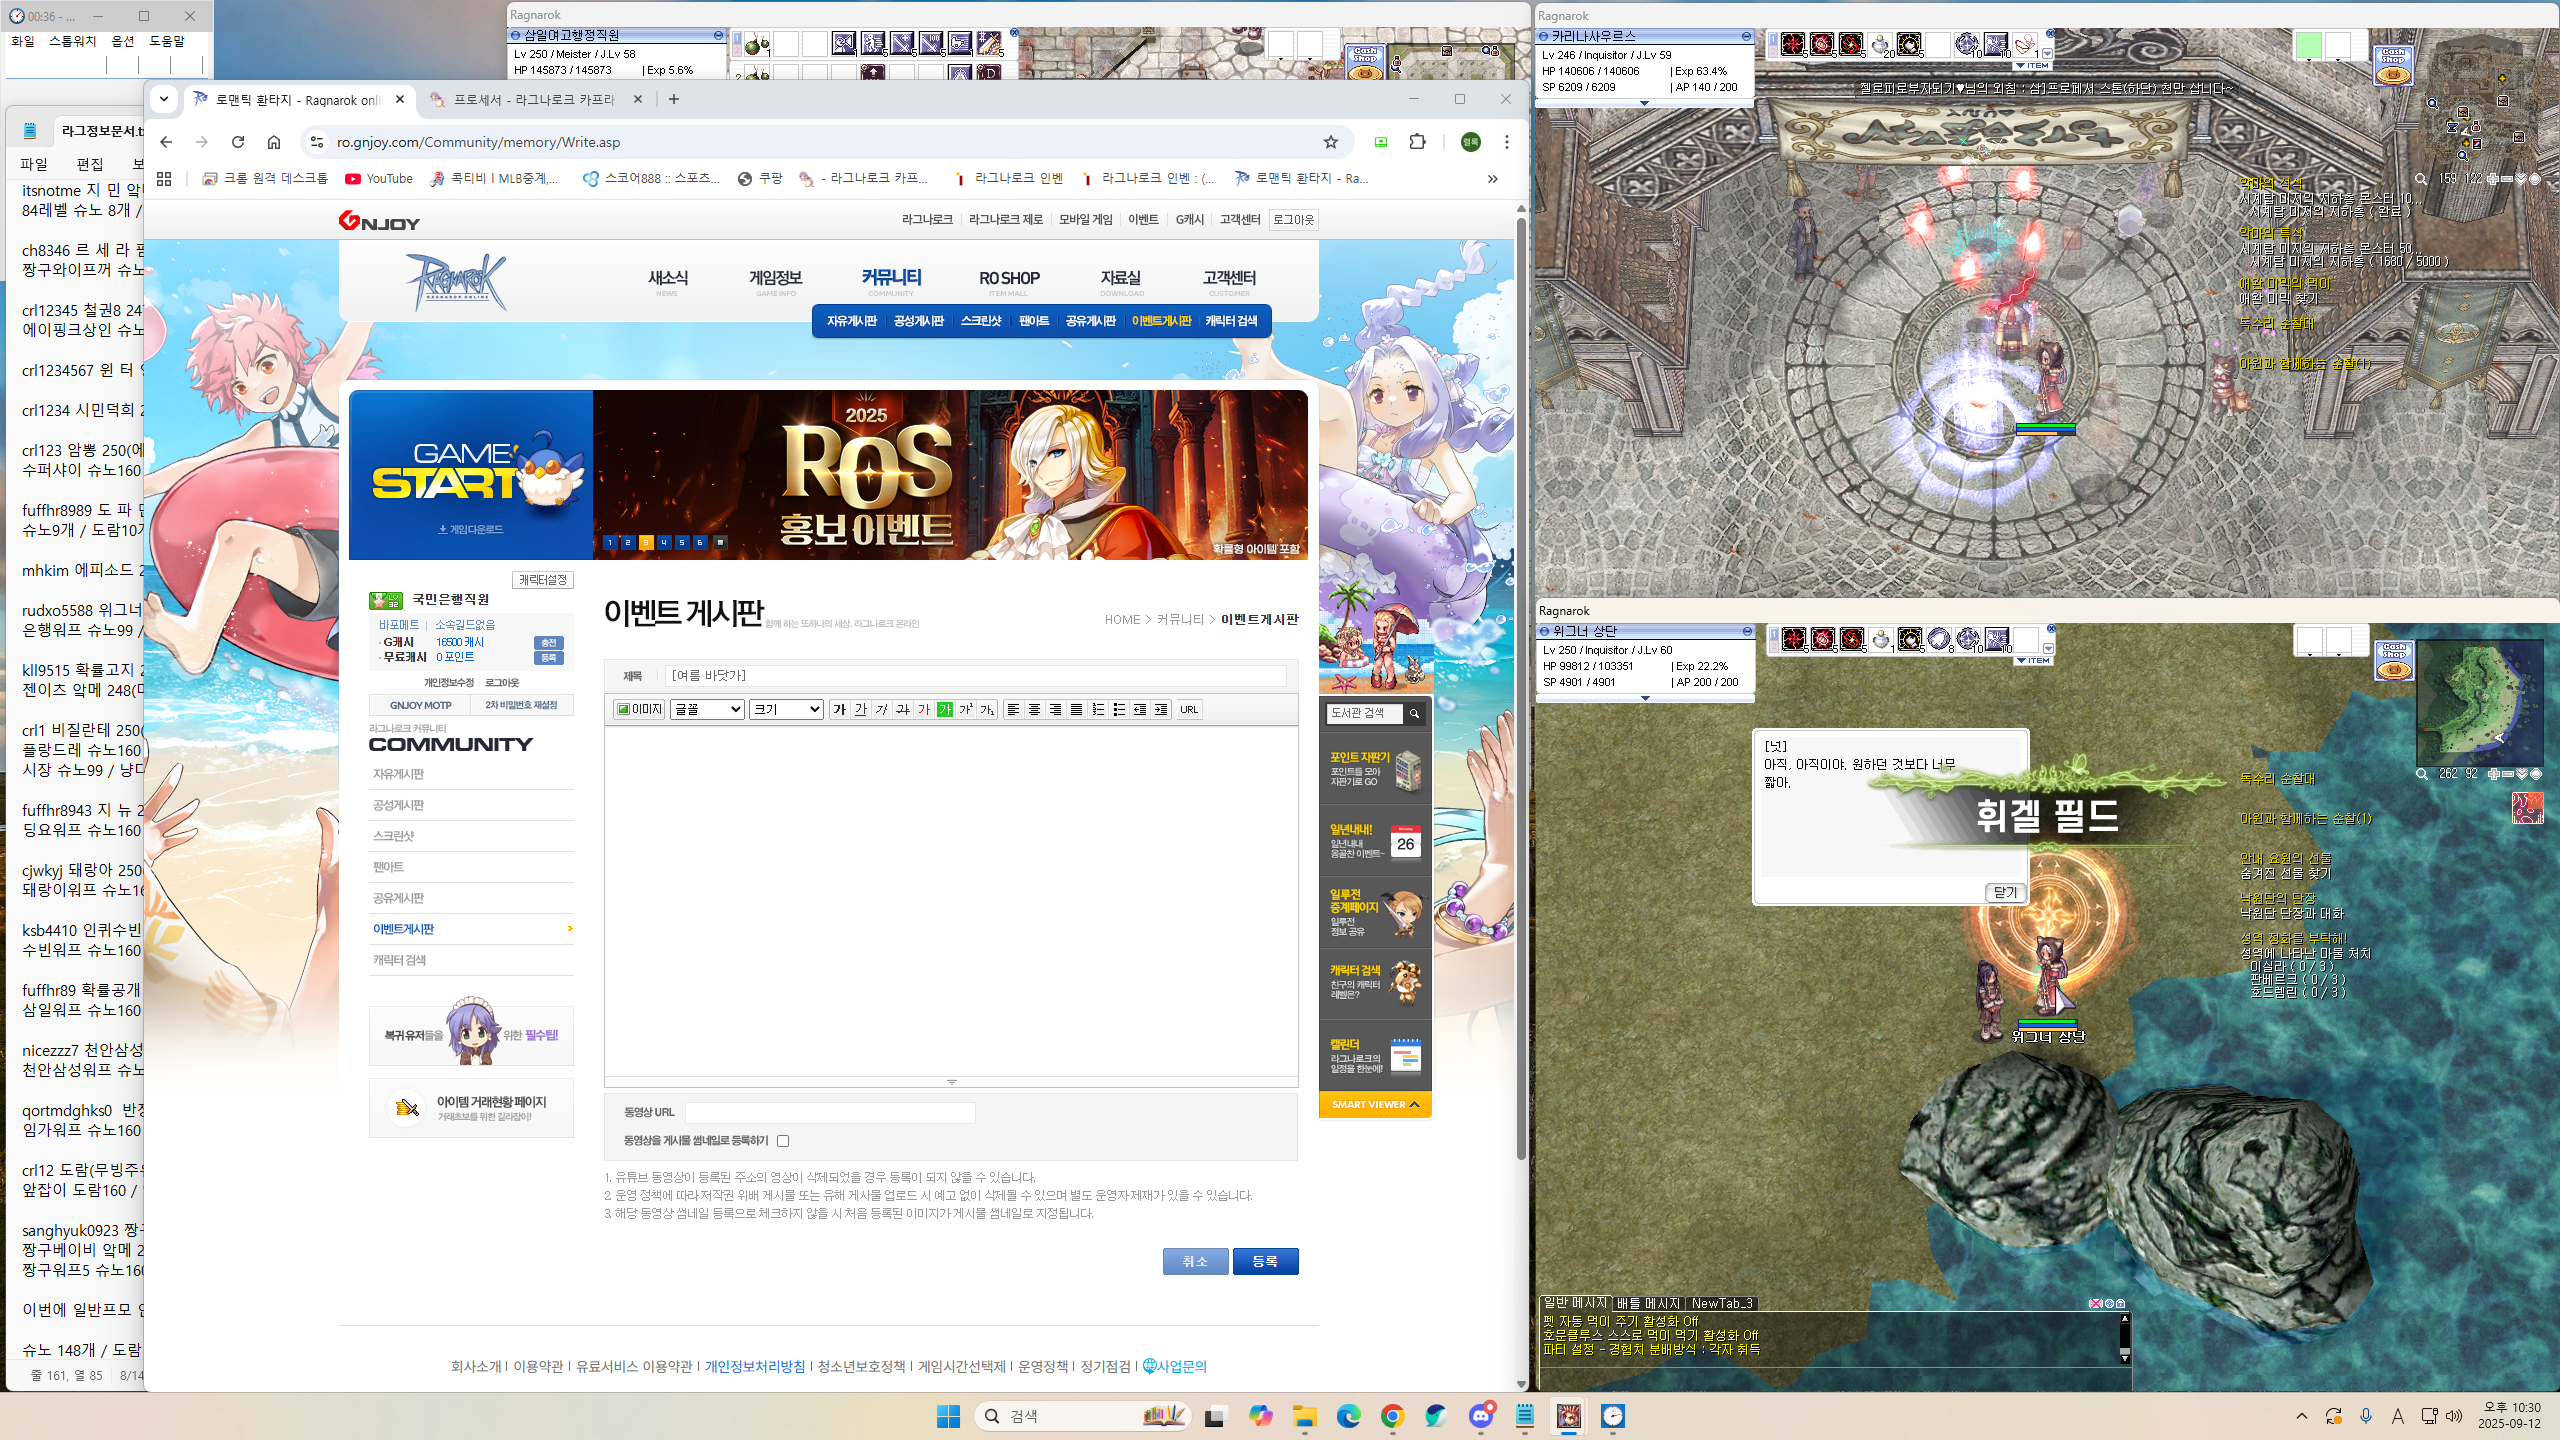The width and height of the screenshot is (2560, 1440).
Task: Check 동영상을 게시물 썸네일로 등록하기 checkbox
Action: tap(783, 1141)
